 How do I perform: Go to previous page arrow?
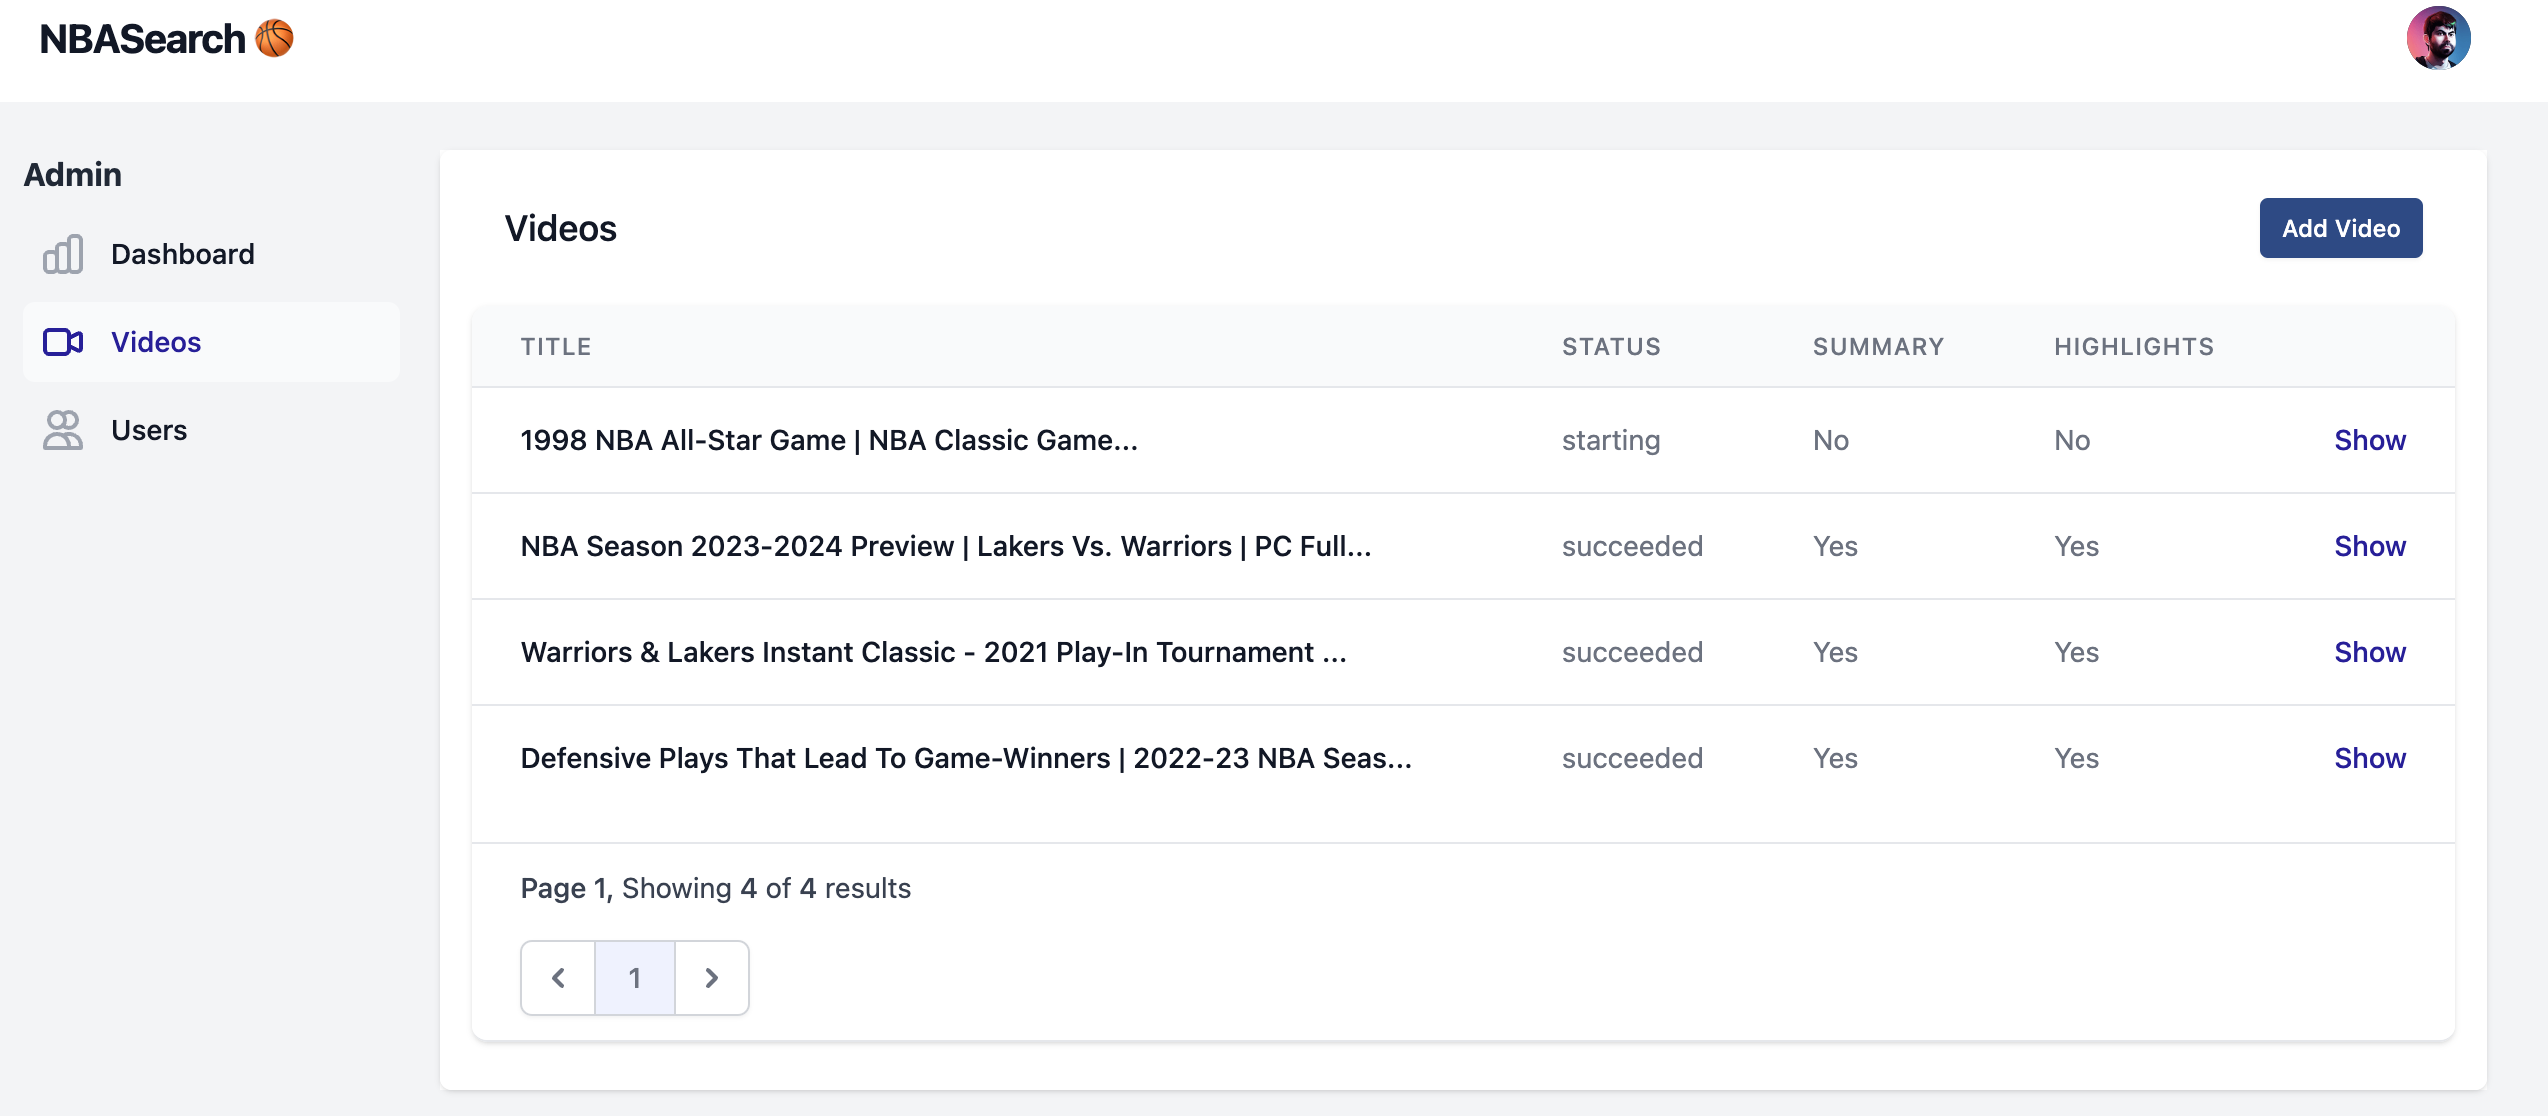coord(558,978)
